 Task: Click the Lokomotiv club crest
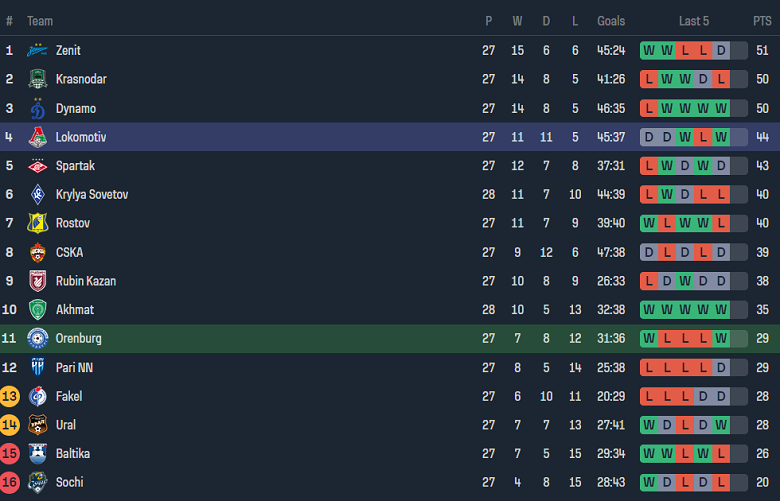(x=38, y=137)
